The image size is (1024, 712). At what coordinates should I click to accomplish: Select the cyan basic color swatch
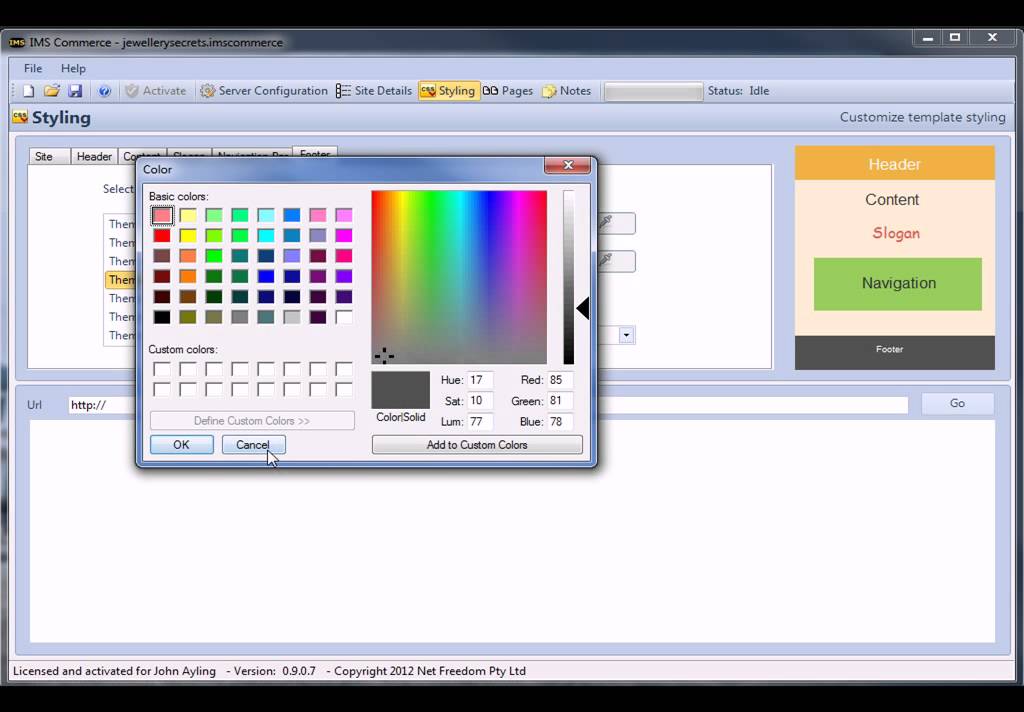pos(266,235)
